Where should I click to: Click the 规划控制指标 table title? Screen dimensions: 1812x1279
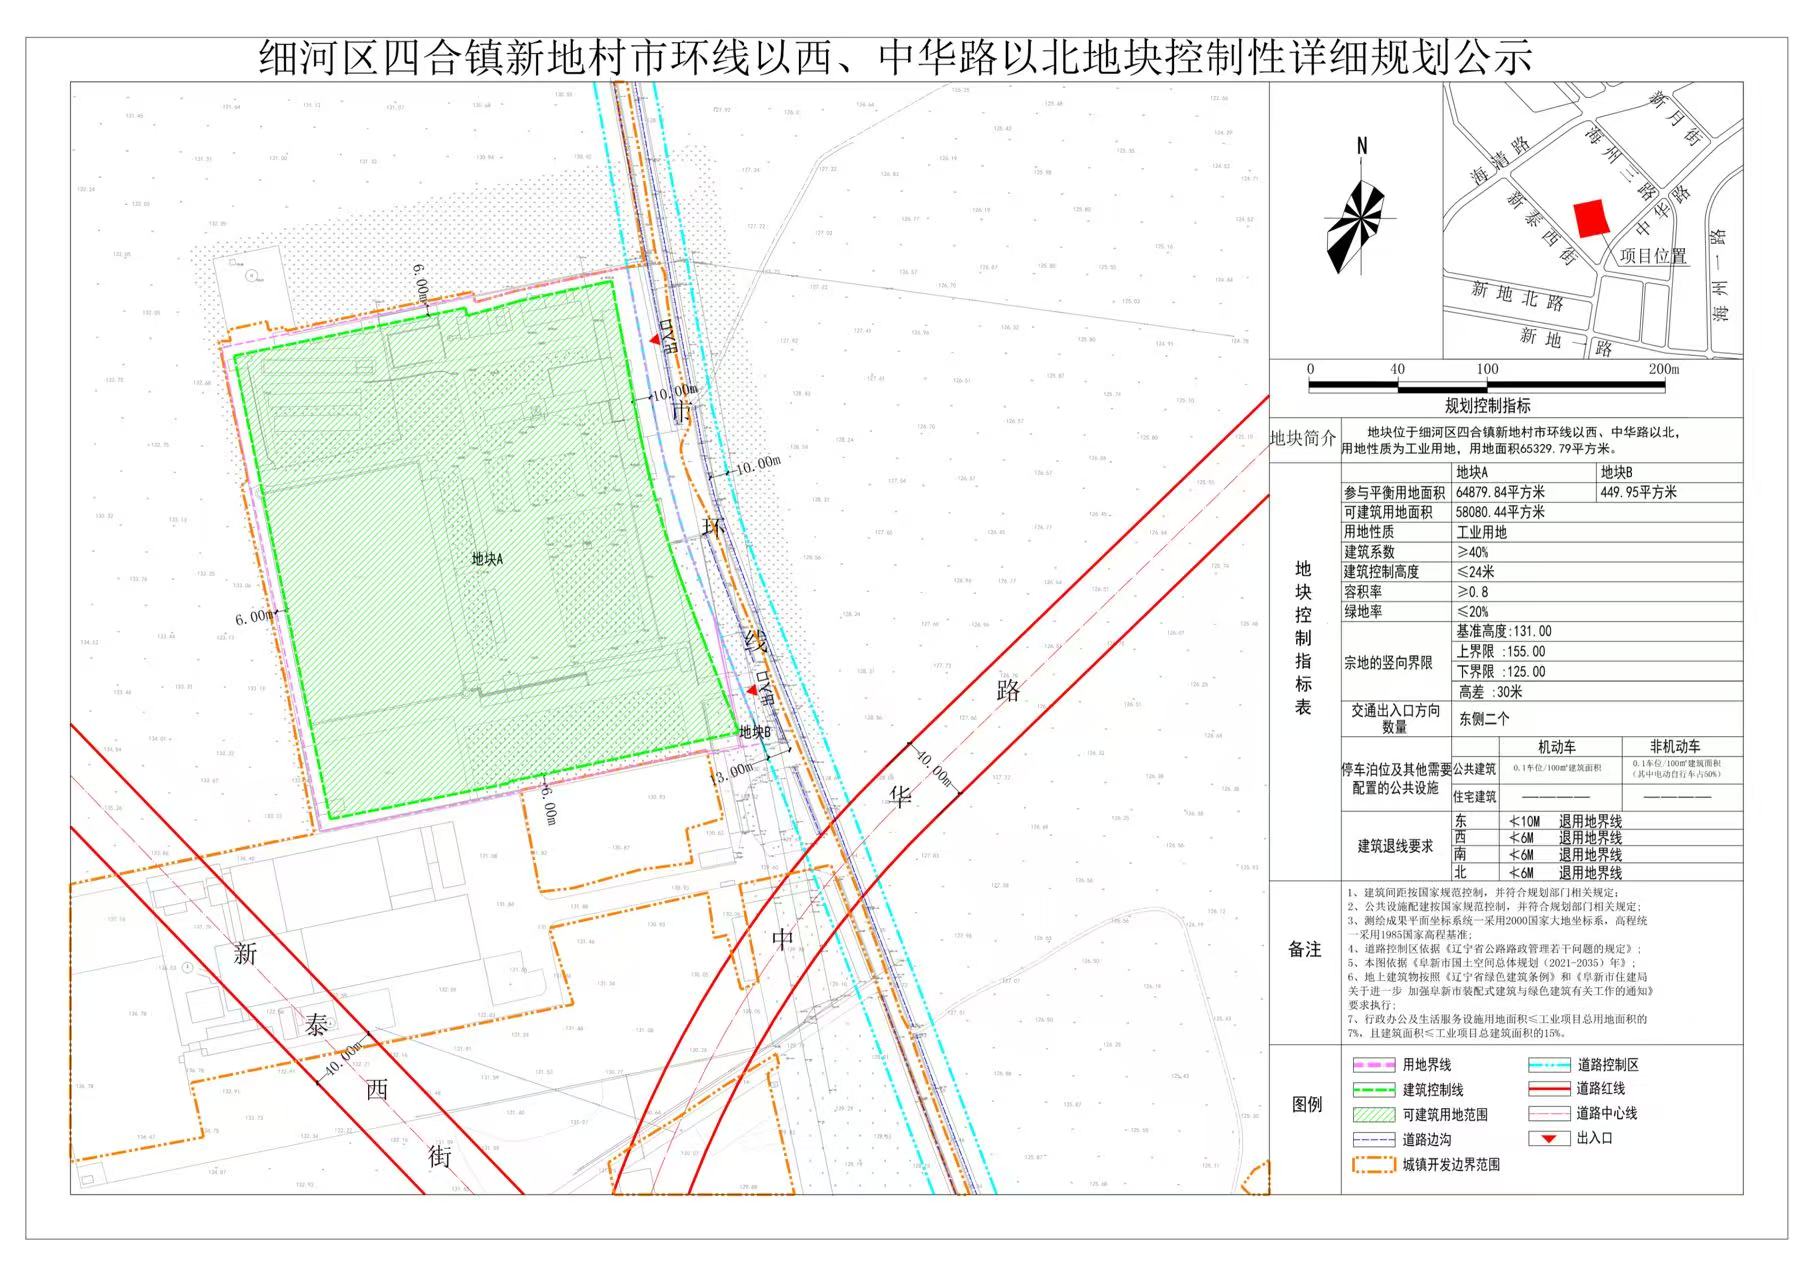(x=1489, y=404)
